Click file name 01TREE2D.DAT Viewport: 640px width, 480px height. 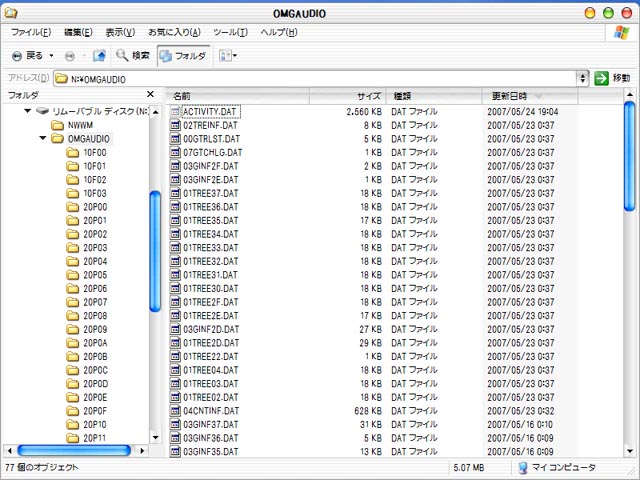click(211, 343)
